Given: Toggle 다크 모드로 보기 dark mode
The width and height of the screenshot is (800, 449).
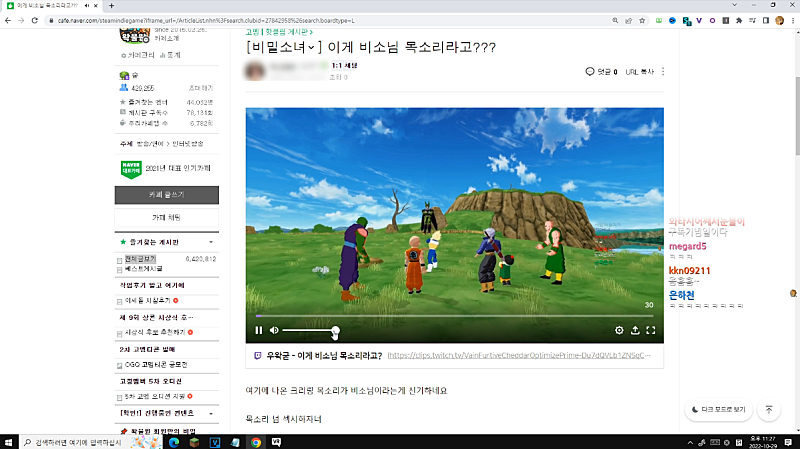Looking at the screenshot, I should click(718, 410).
